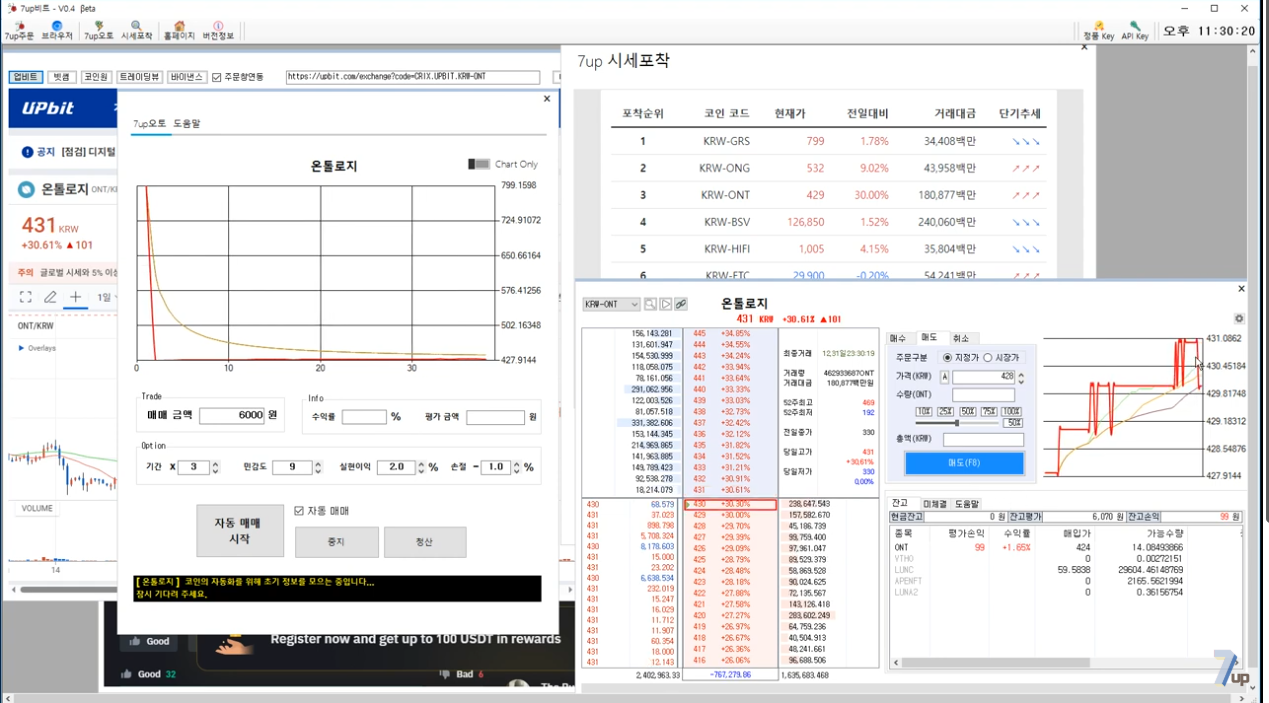Select the 10% quantity button
The width and height of the screenshot is (1269, 703).
tap(924, 412)
